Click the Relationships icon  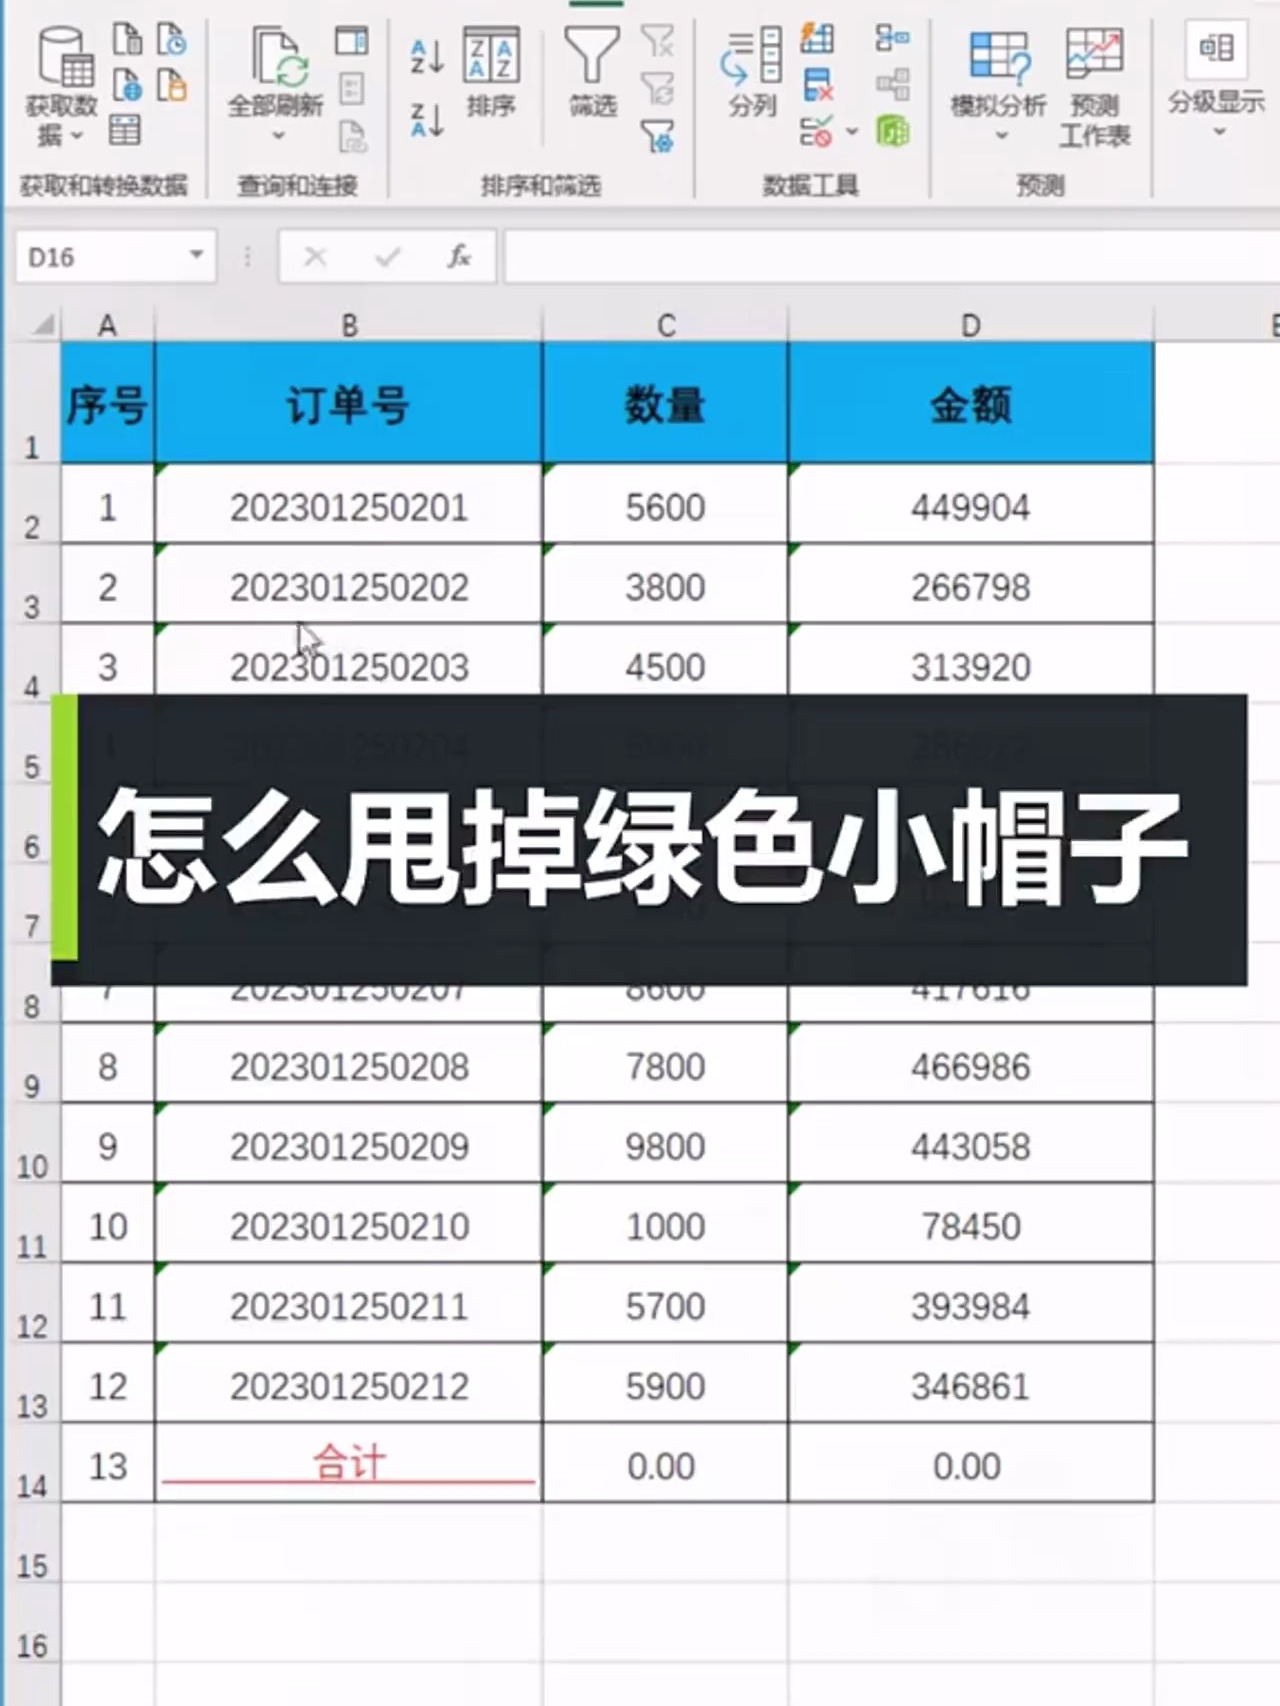(893, 85)
